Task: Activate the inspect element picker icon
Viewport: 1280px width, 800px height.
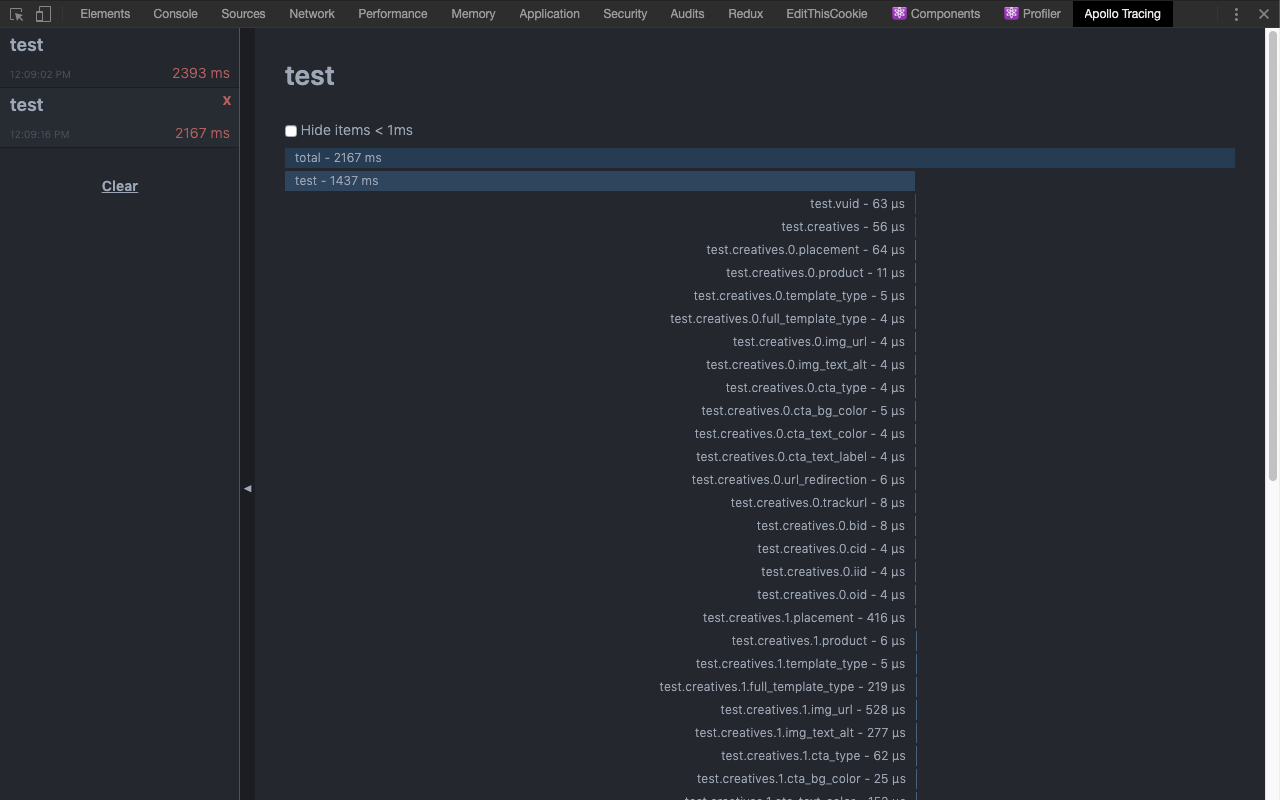Action: (x=16, y=14)
